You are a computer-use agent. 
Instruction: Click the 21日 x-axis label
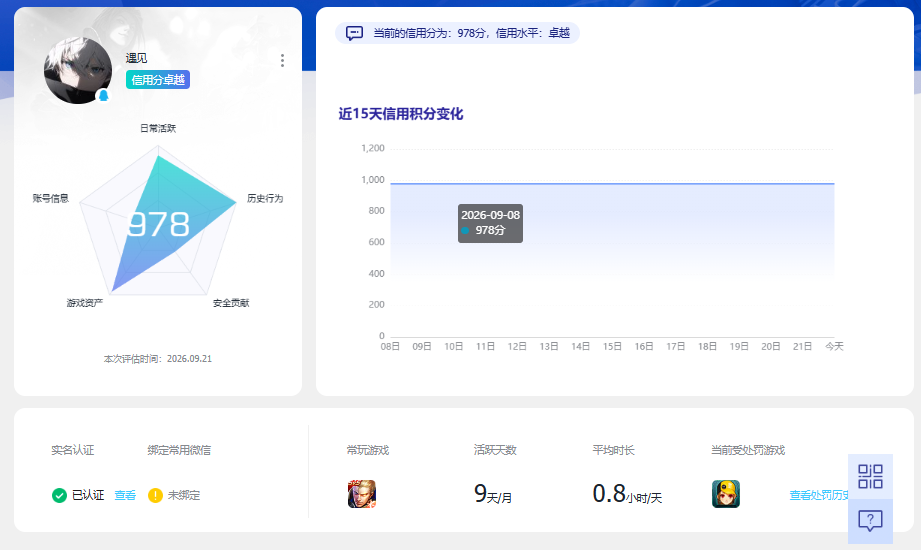click(802, 347)
